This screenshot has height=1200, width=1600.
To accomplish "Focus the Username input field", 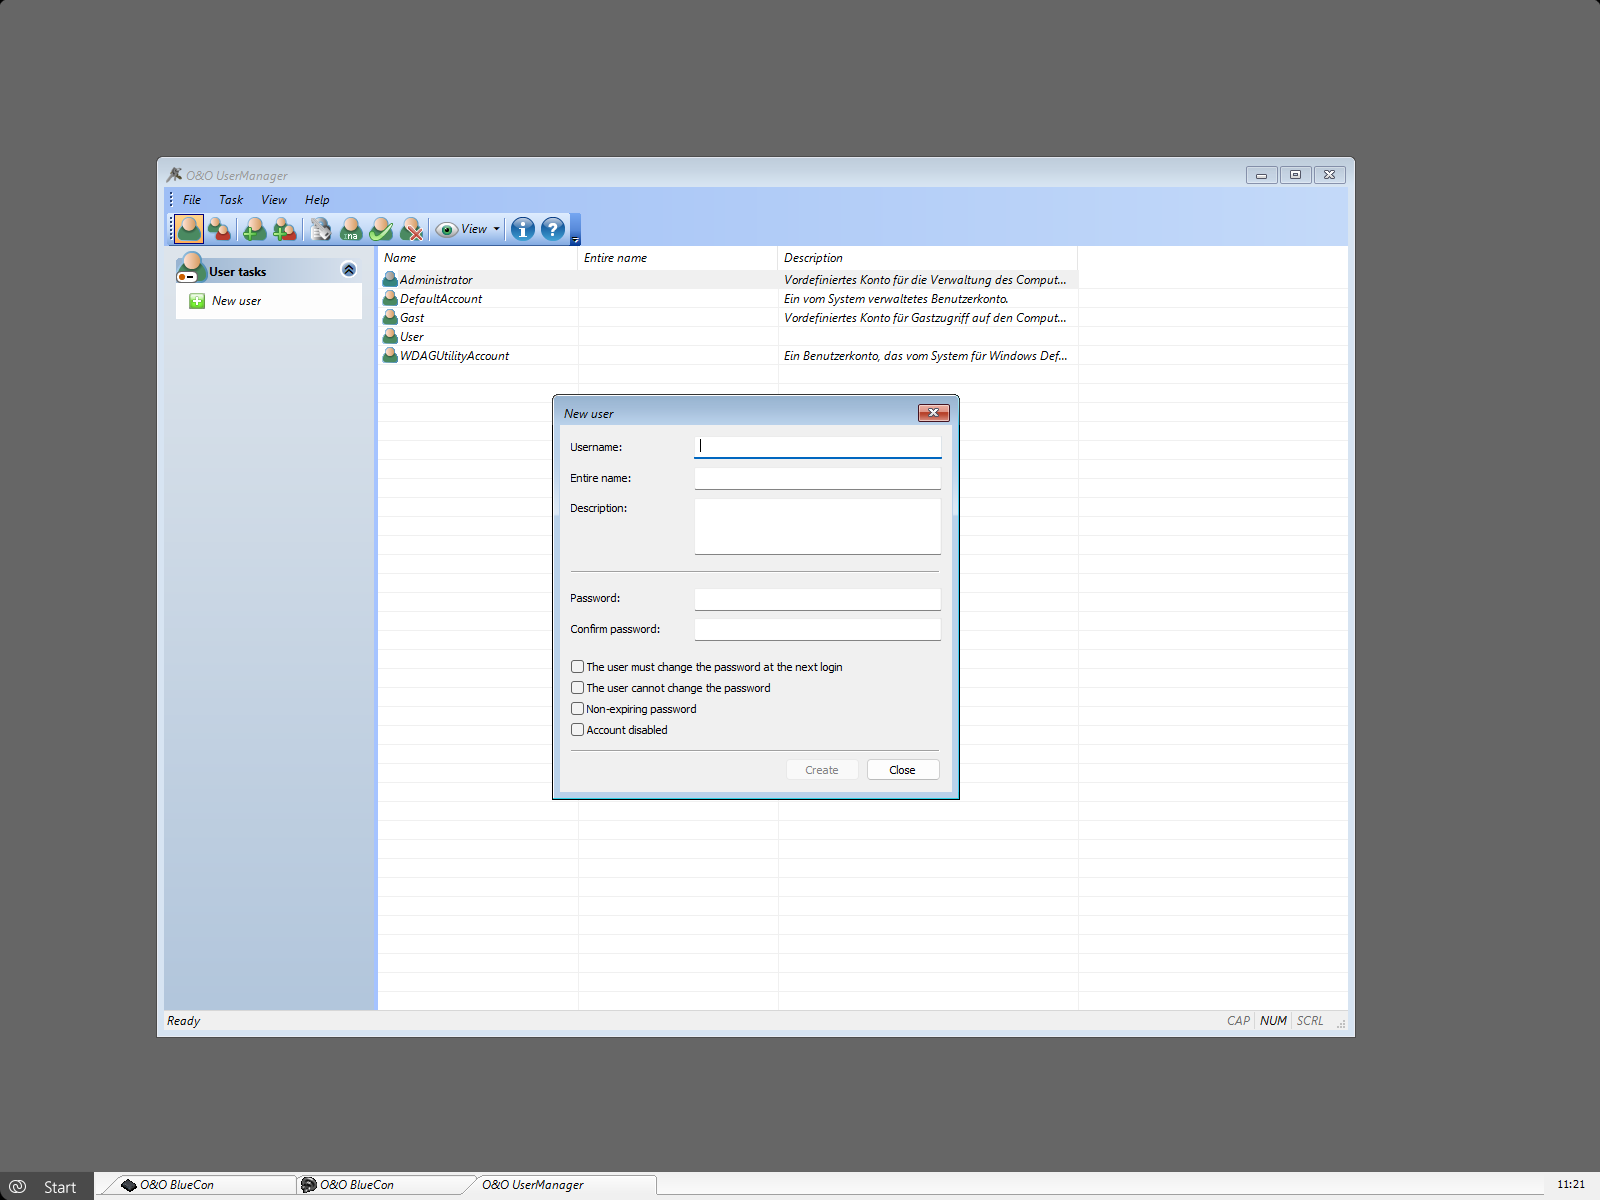I will pyautogui.click(x=818, y=447).
